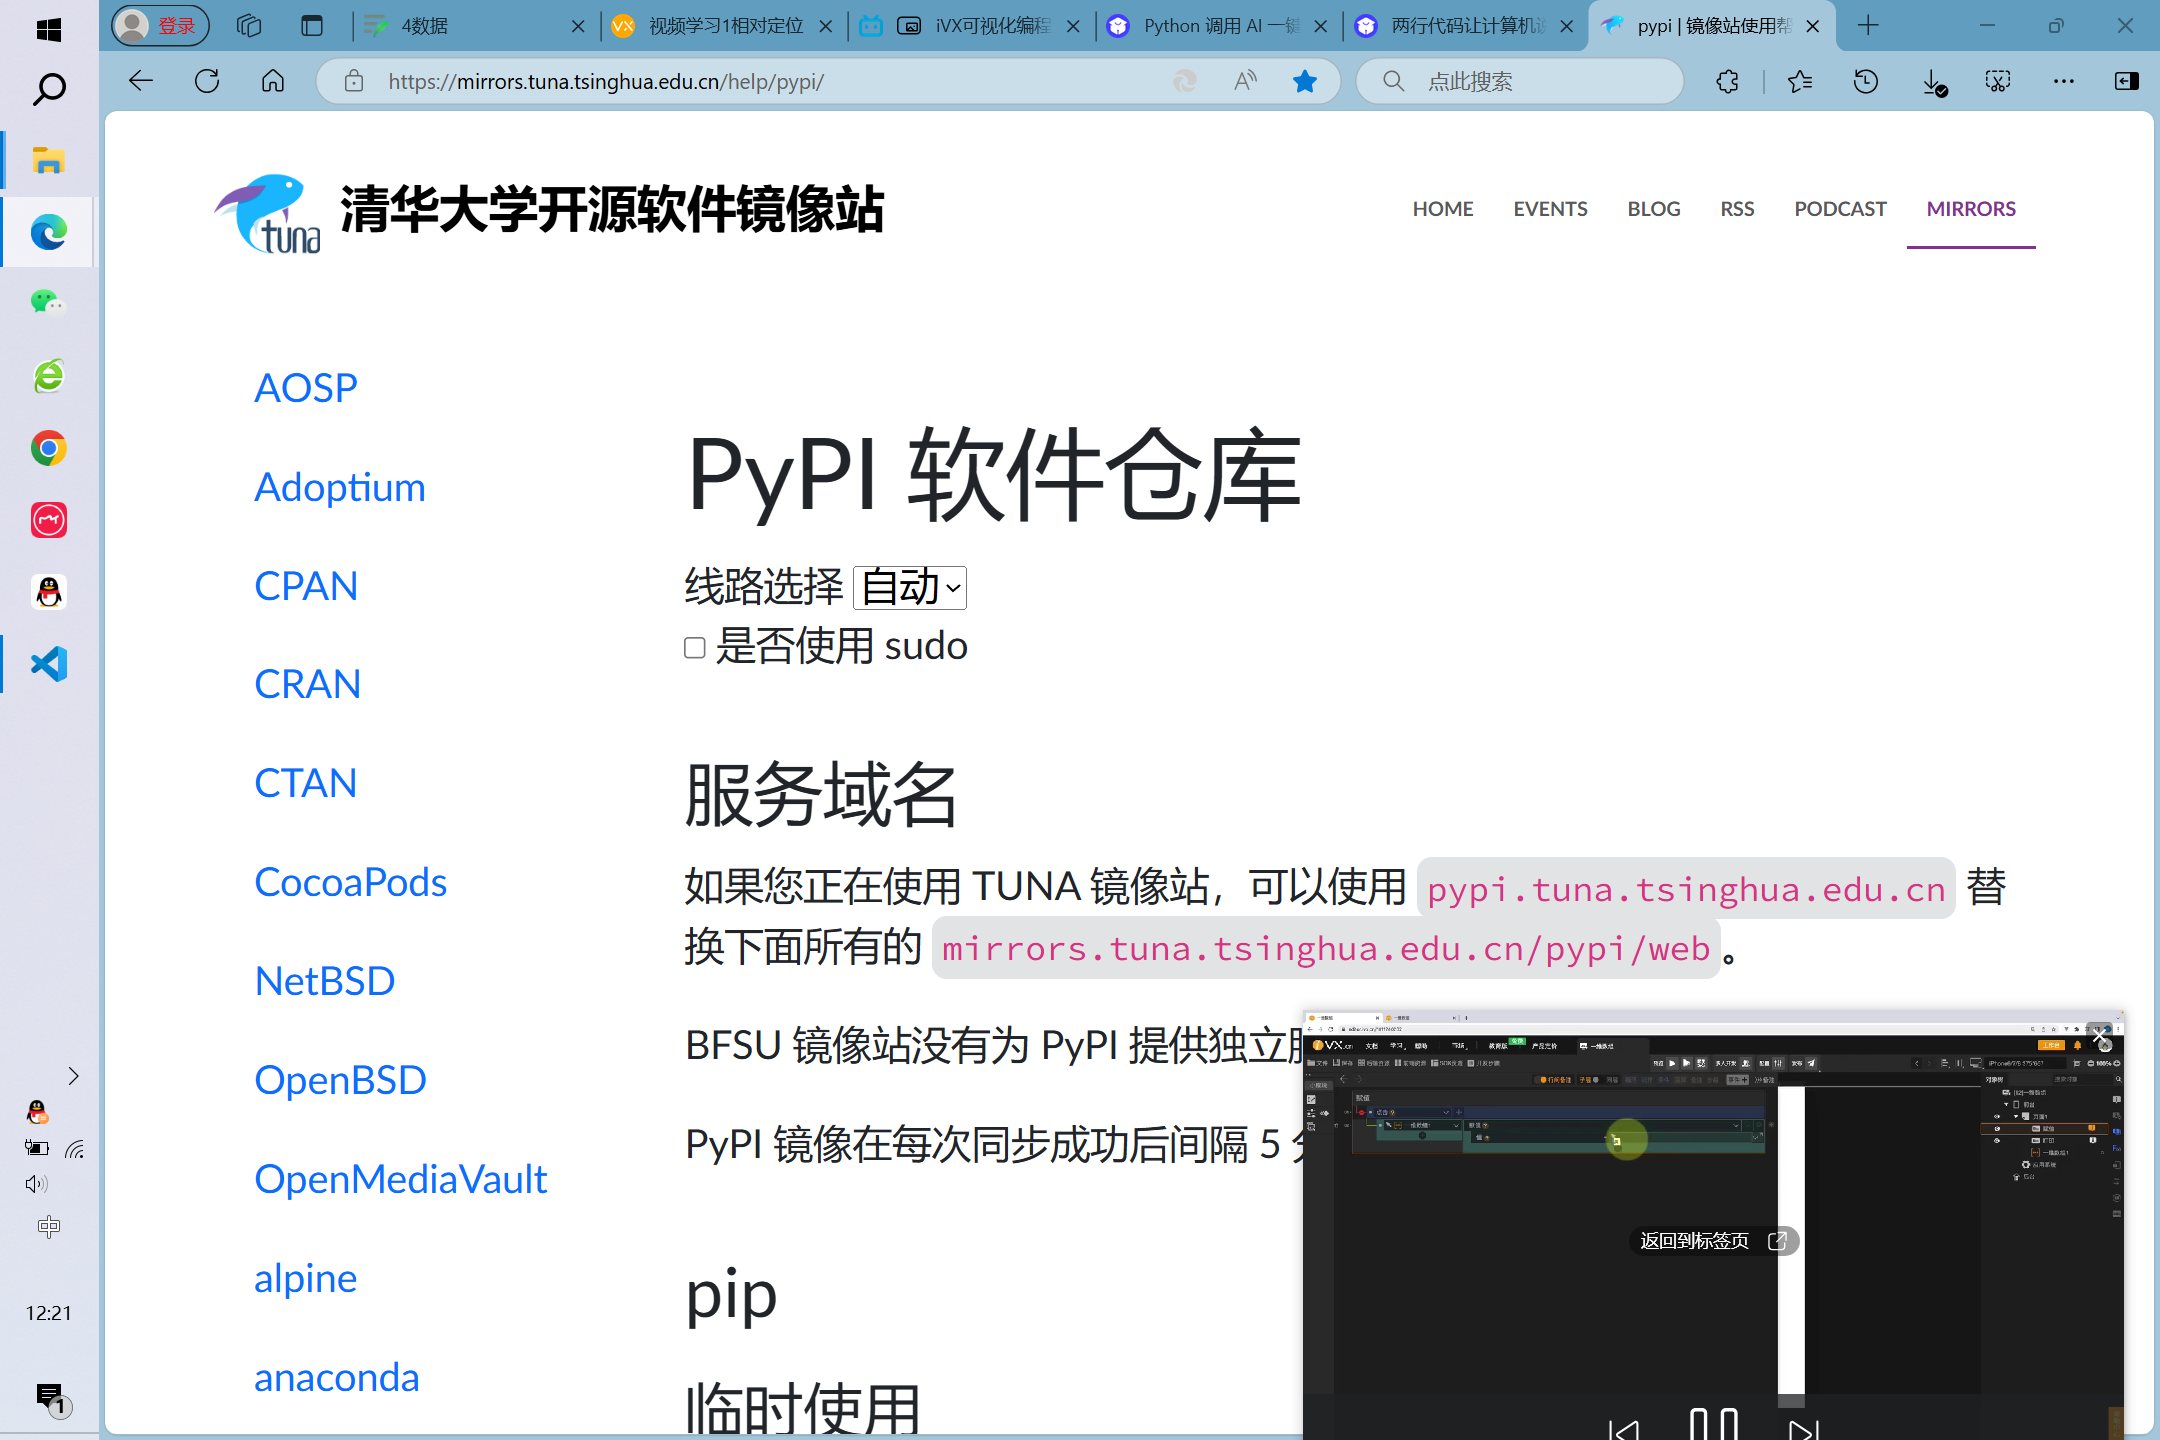2160x1440 pixels.
Task: Open workspaces icon beside login
Action: [x=249, y=26]
